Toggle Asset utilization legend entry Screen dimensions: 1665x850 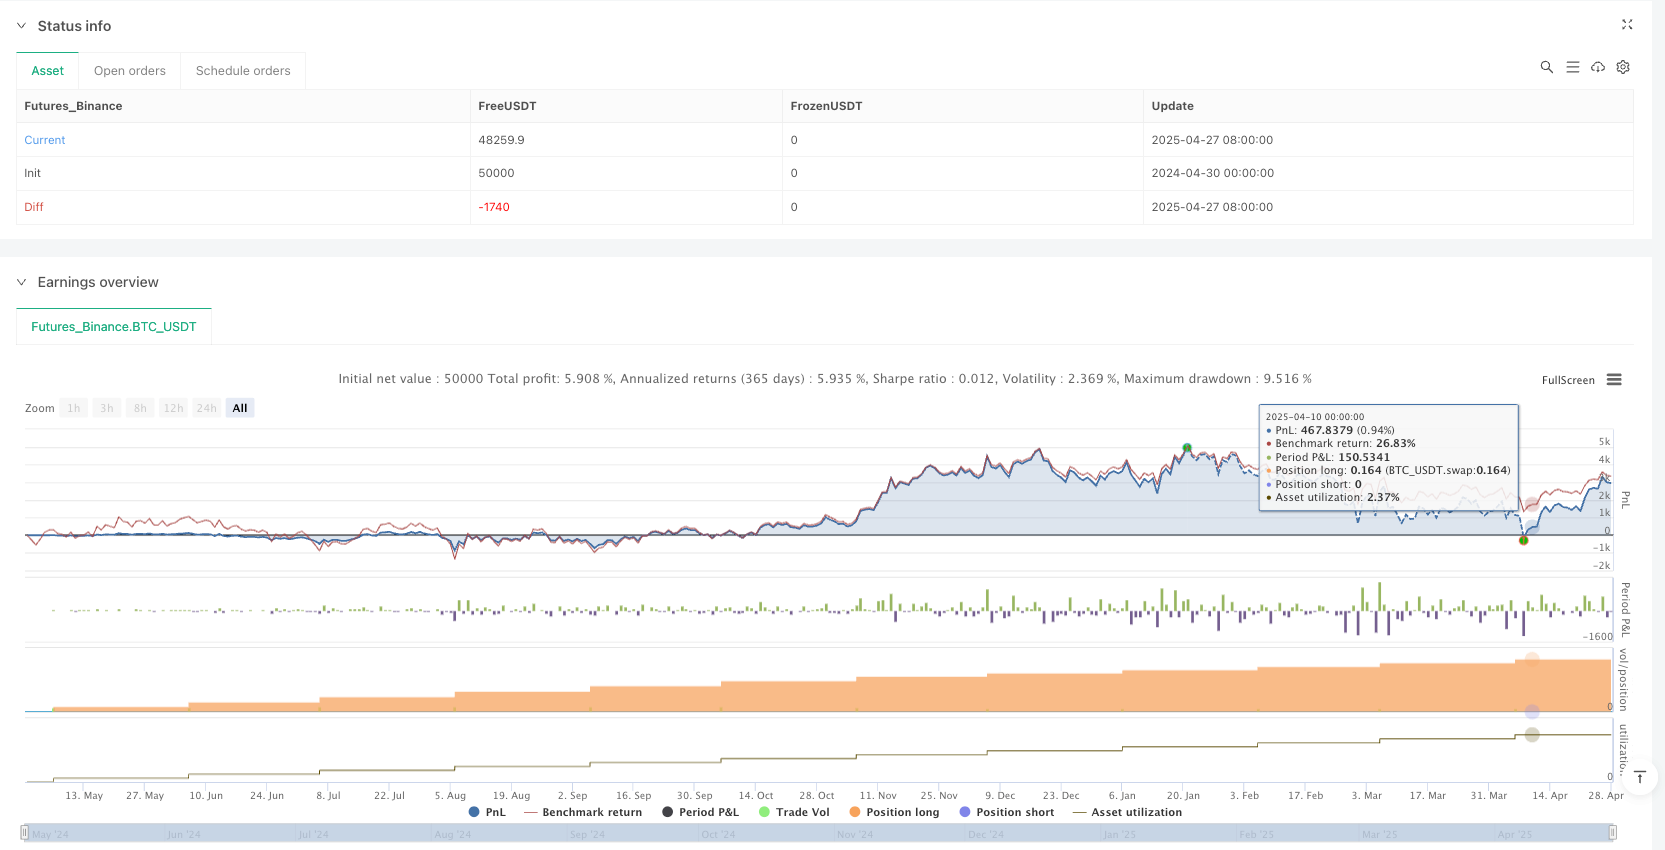pyautogui.click(x=1127, y=812)
